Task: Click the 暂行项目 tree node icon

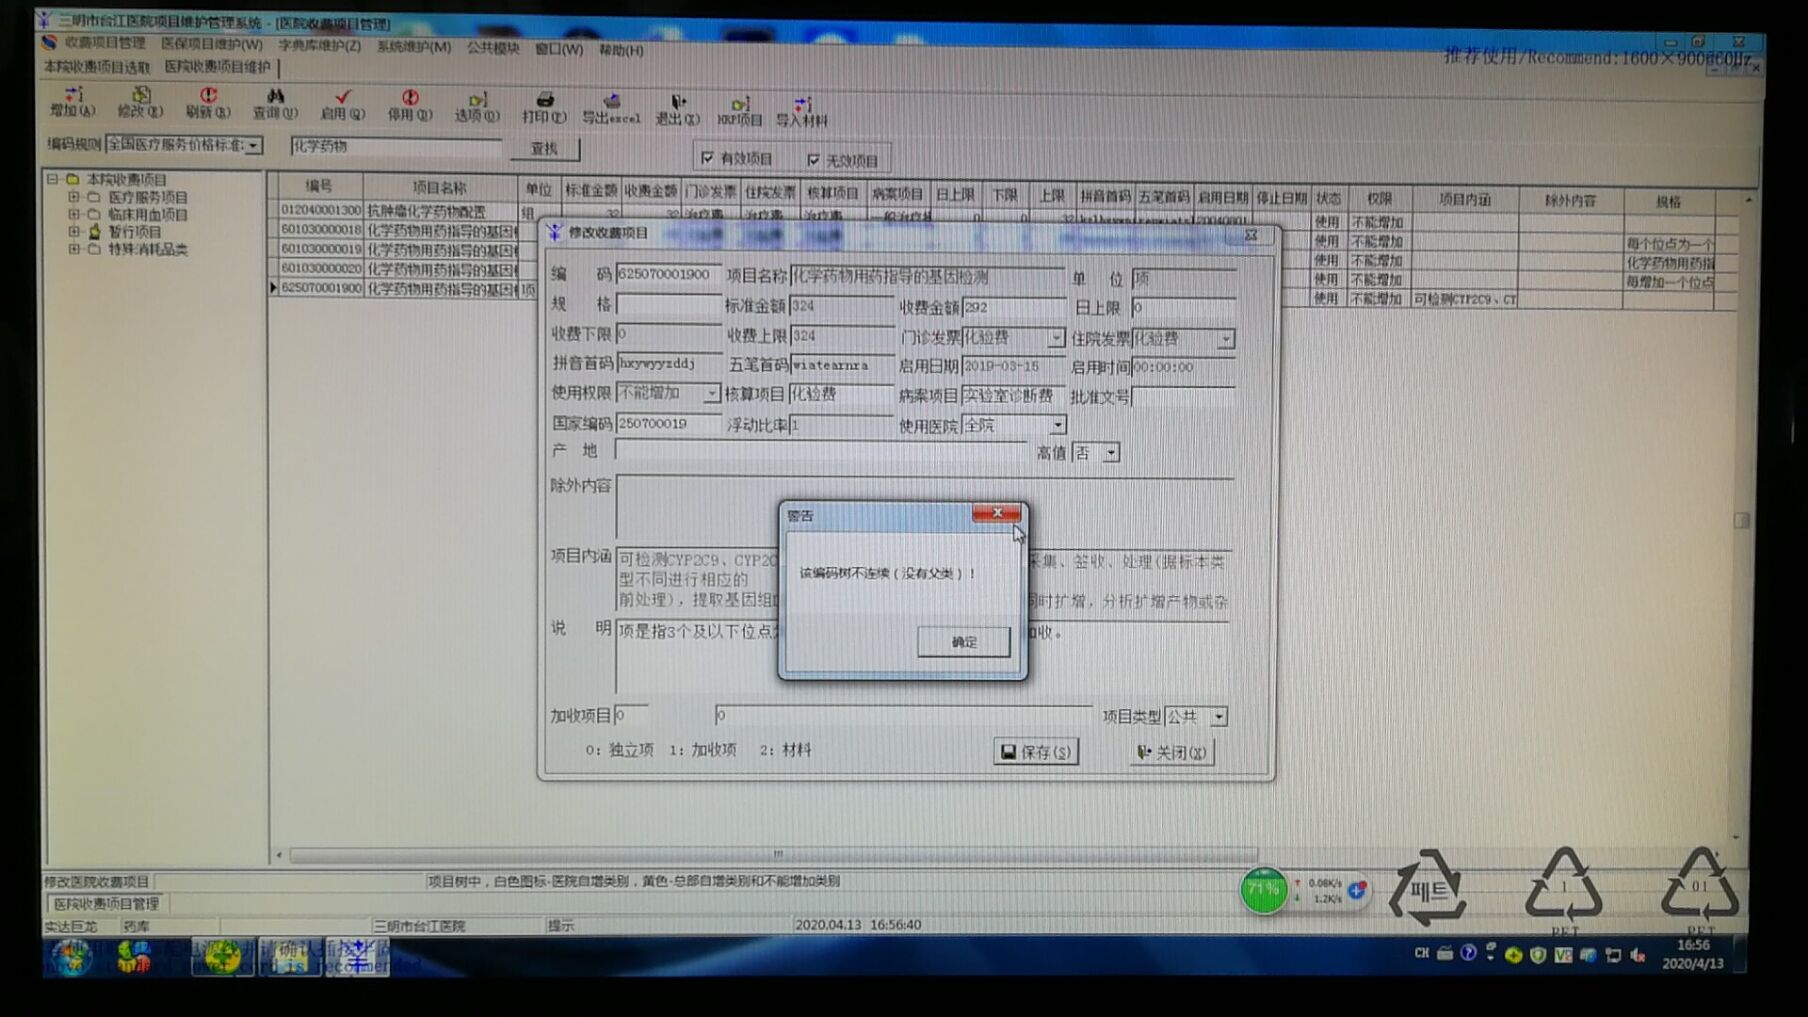Action: (x=94, y=231)
